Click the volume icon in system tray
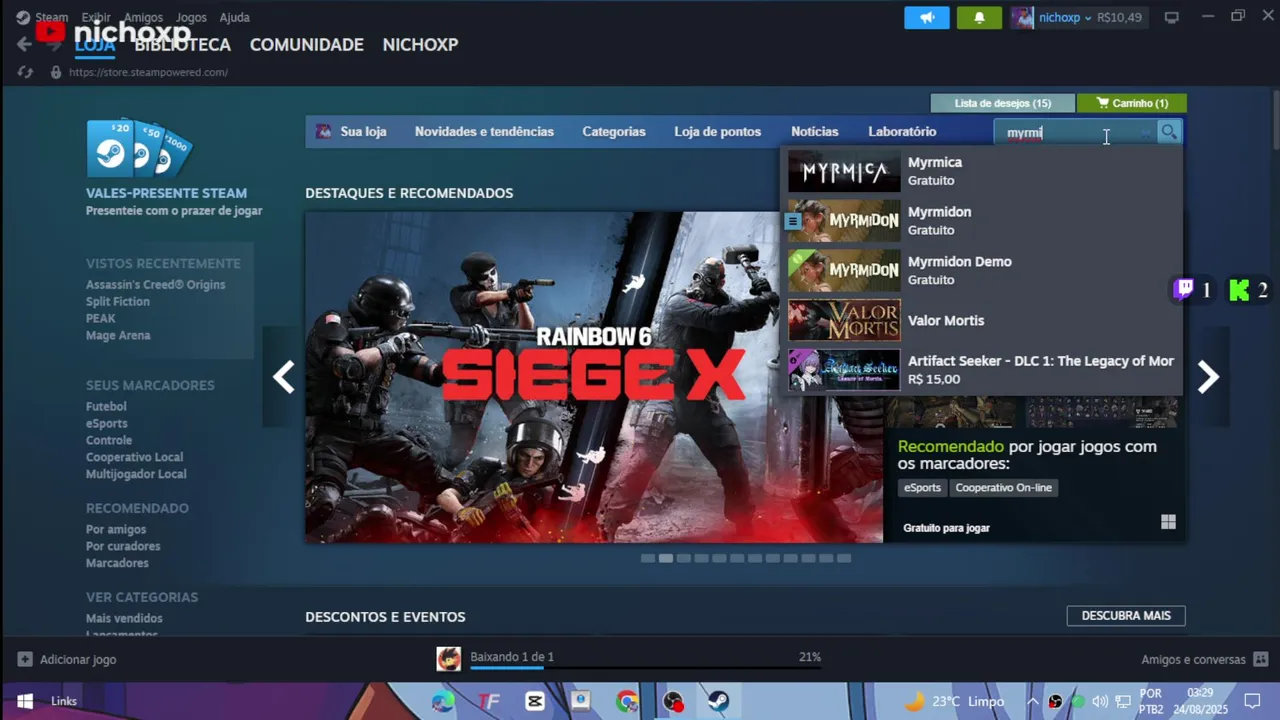1280x720 pixels. pyautogui.click(x=1100, y=701)
